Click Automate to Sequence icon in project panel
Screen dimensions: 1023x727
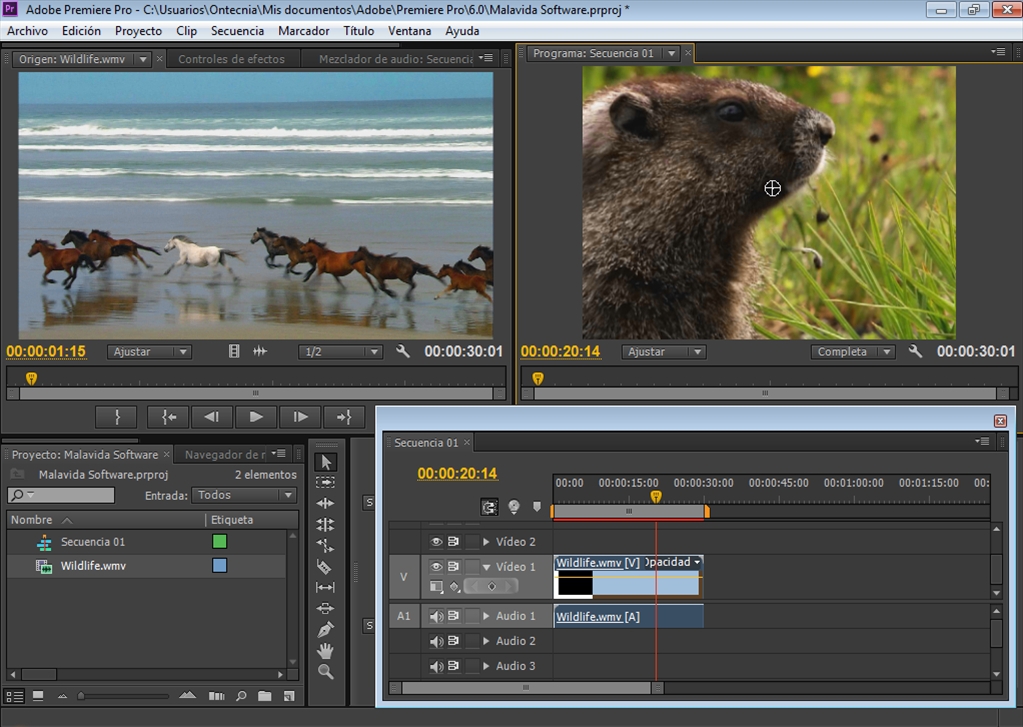[x=217, y=696]
